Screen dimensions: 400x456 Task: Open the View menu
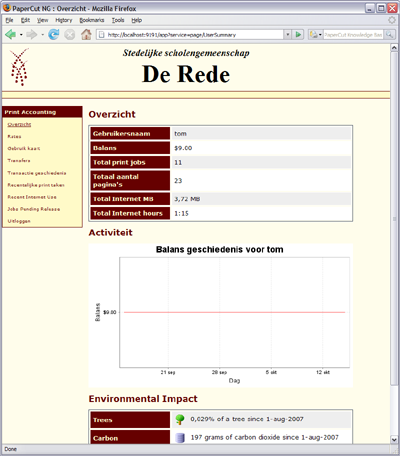coord(42,20)
